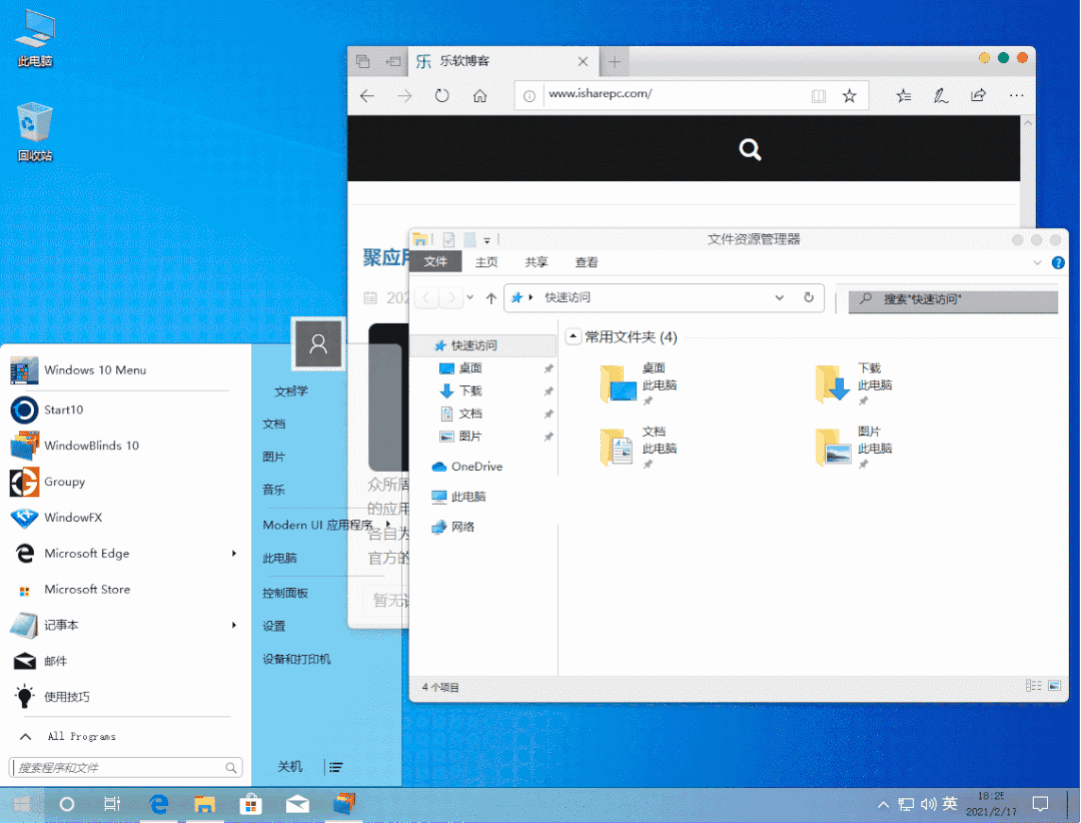
Task: Toggle reading view in browser address bar
Action: tap(818, 96)
